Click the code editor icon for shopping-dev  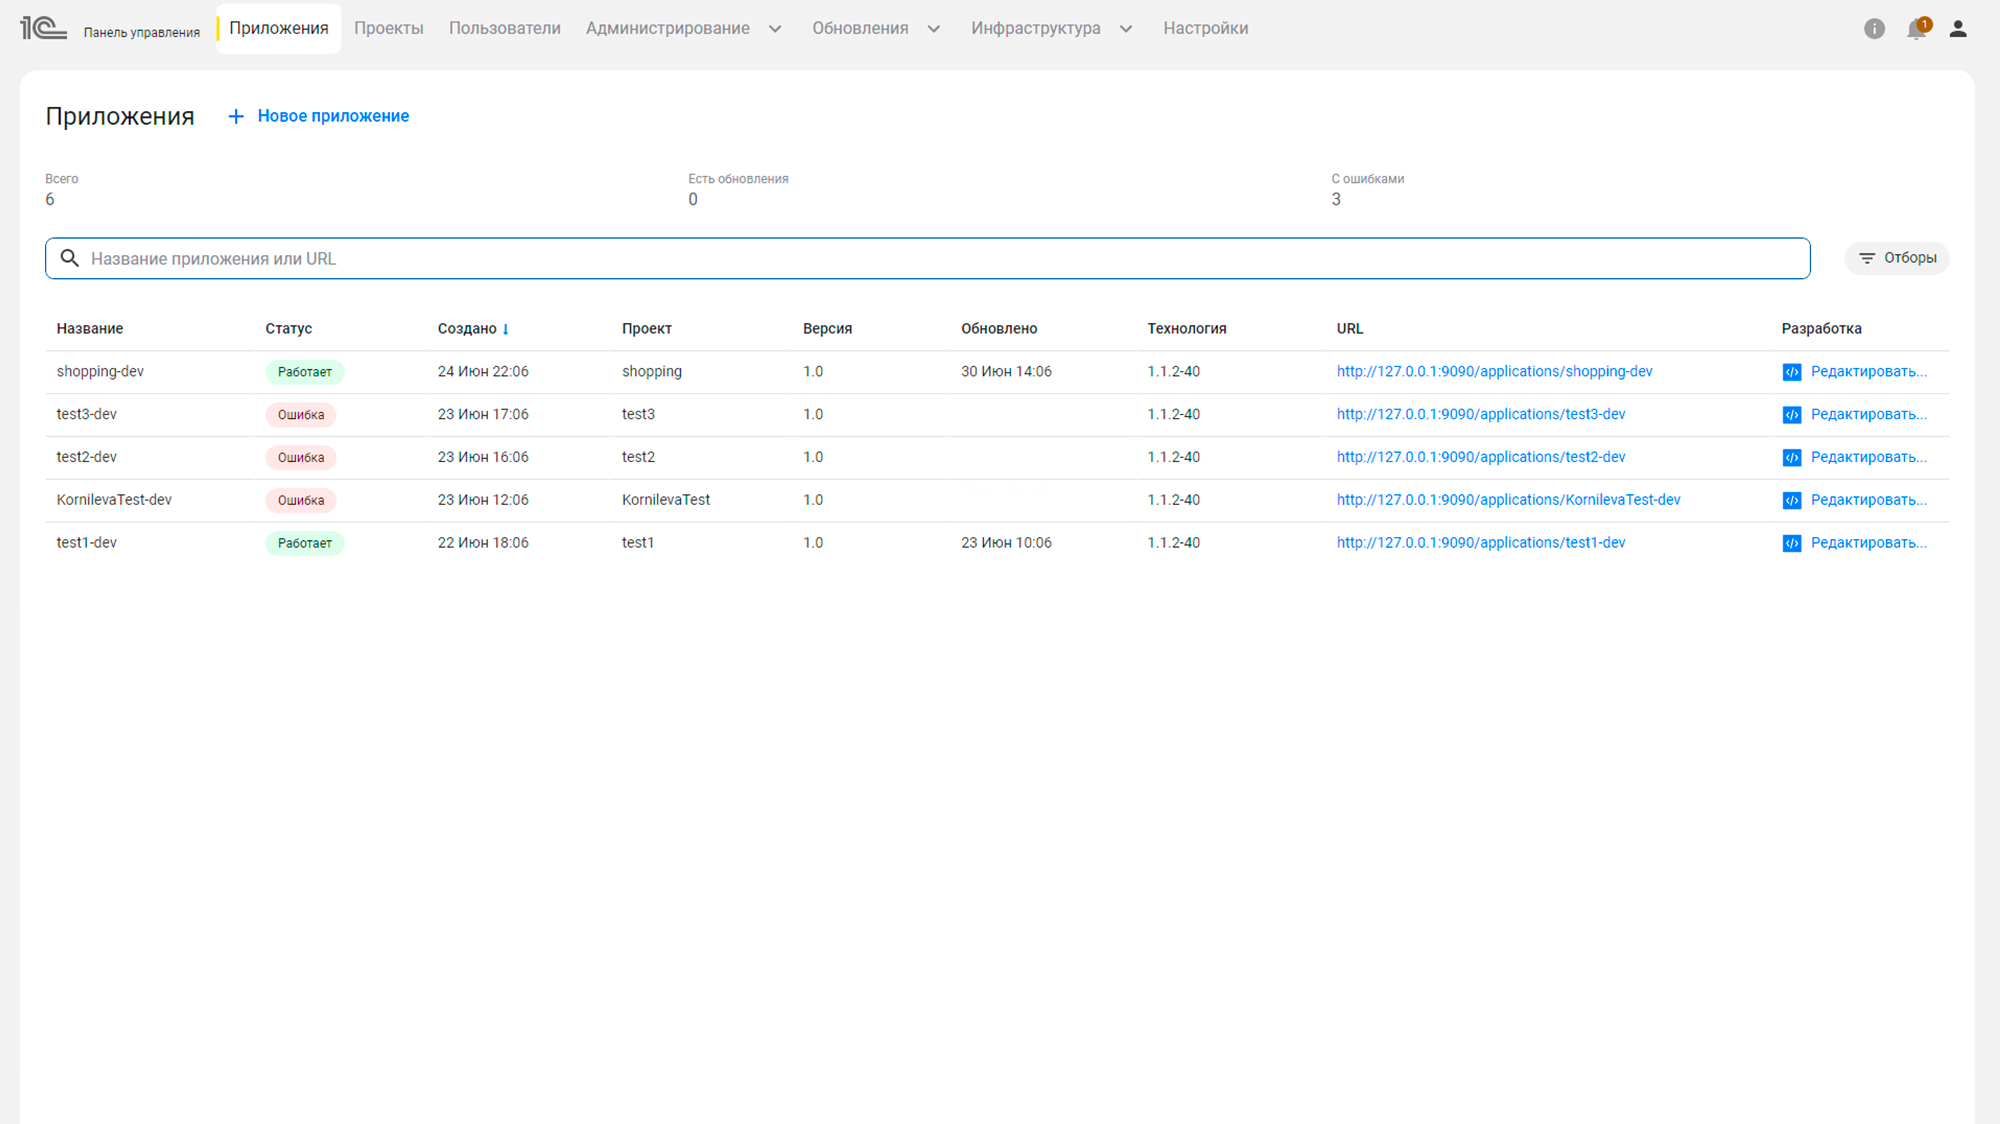coord(1791,372)
